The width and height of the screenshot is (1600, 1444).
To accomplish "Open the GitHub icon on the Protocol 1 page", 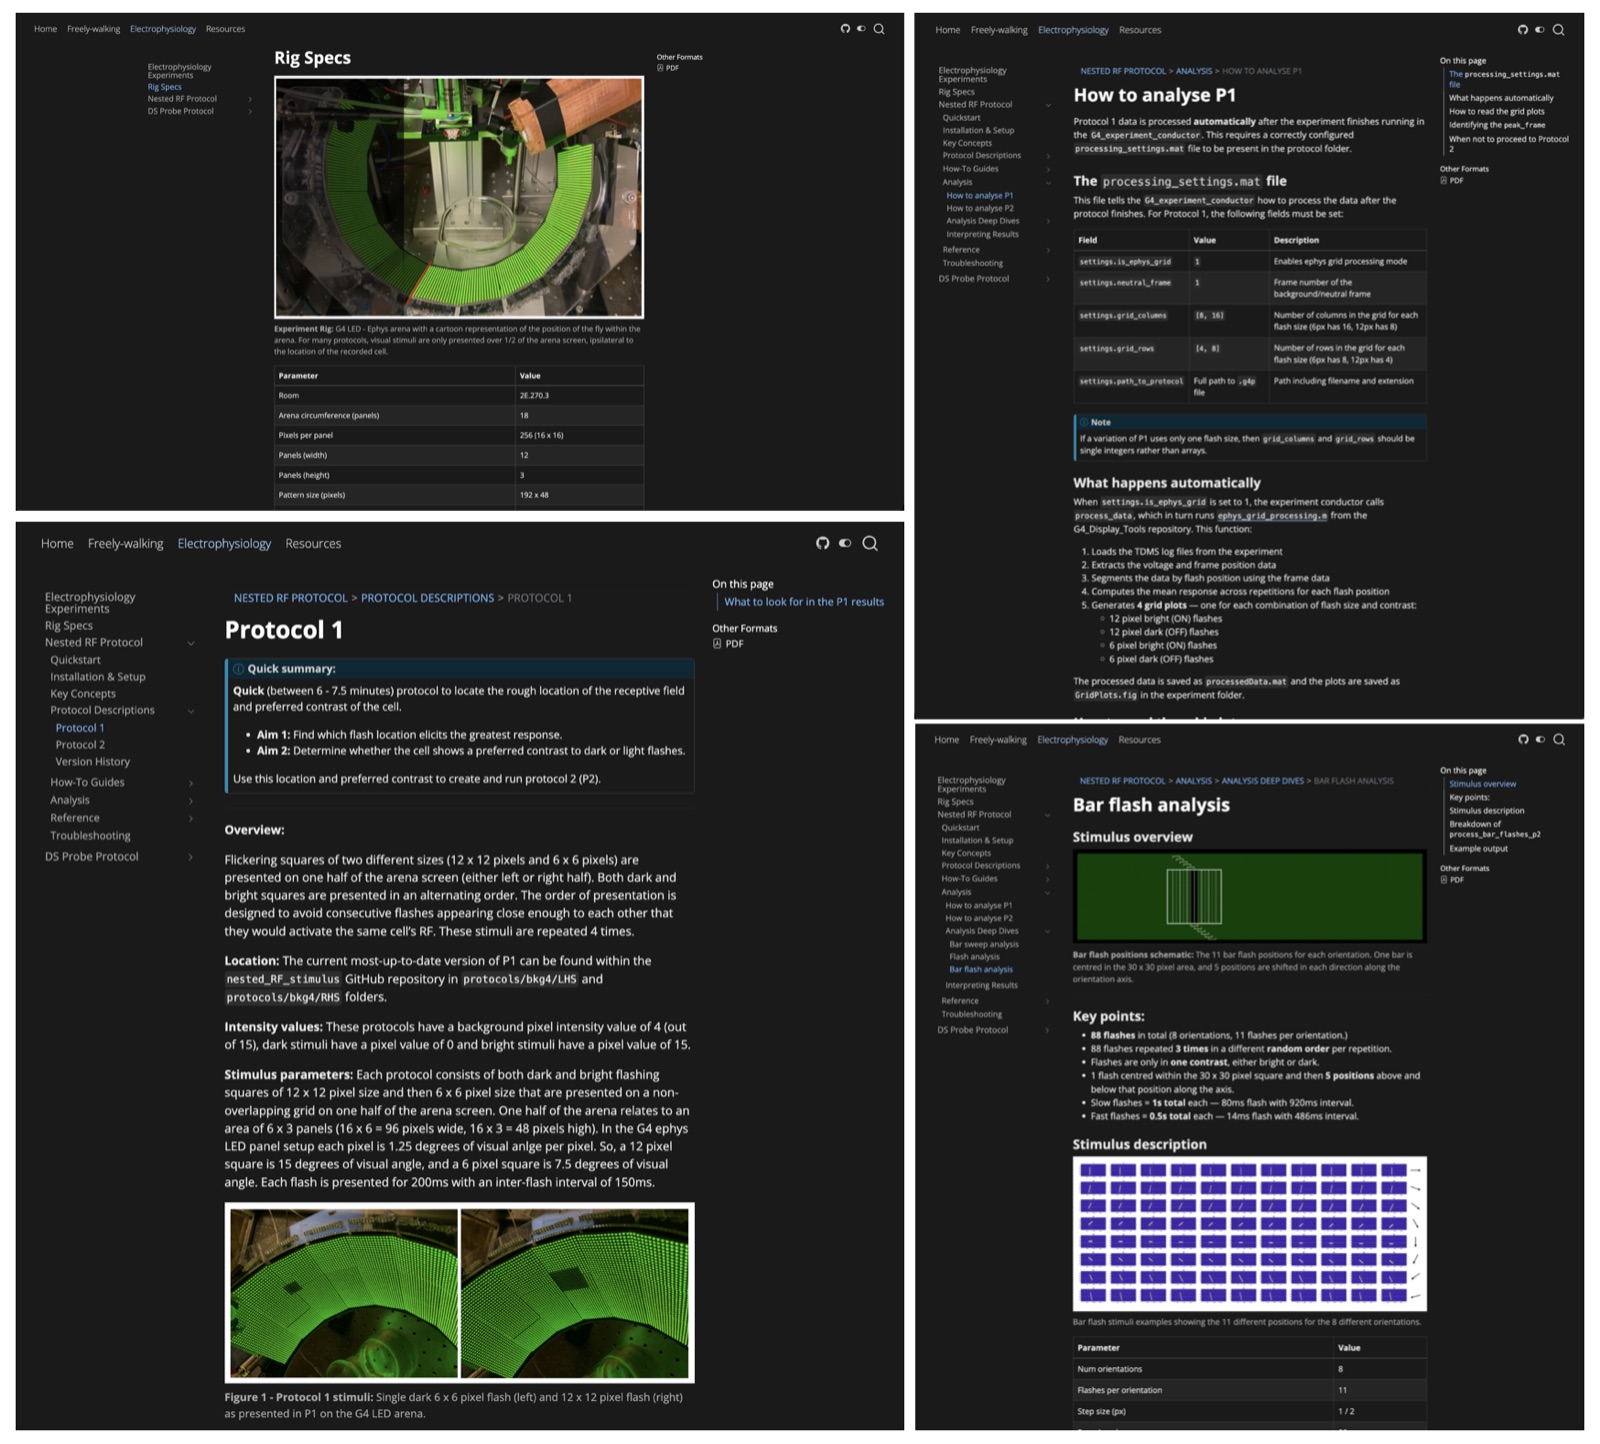I will click(x=822, y=543).
